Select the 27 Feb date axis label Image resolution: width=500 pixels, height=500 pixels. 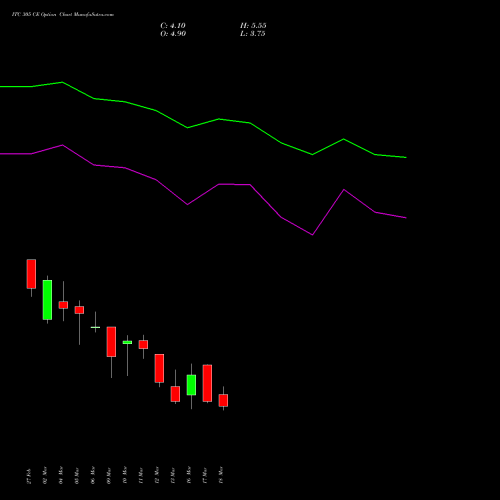click(x=29, y=476)
